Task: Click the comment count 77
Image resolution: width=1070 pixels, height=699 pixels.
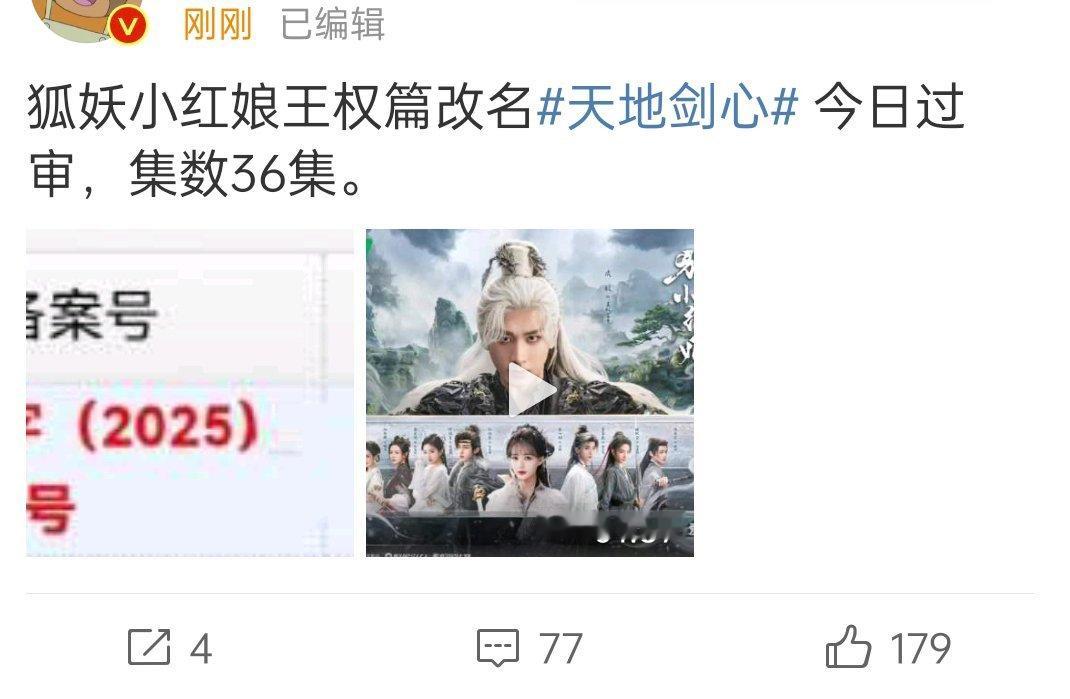Action: pos(560,648)
